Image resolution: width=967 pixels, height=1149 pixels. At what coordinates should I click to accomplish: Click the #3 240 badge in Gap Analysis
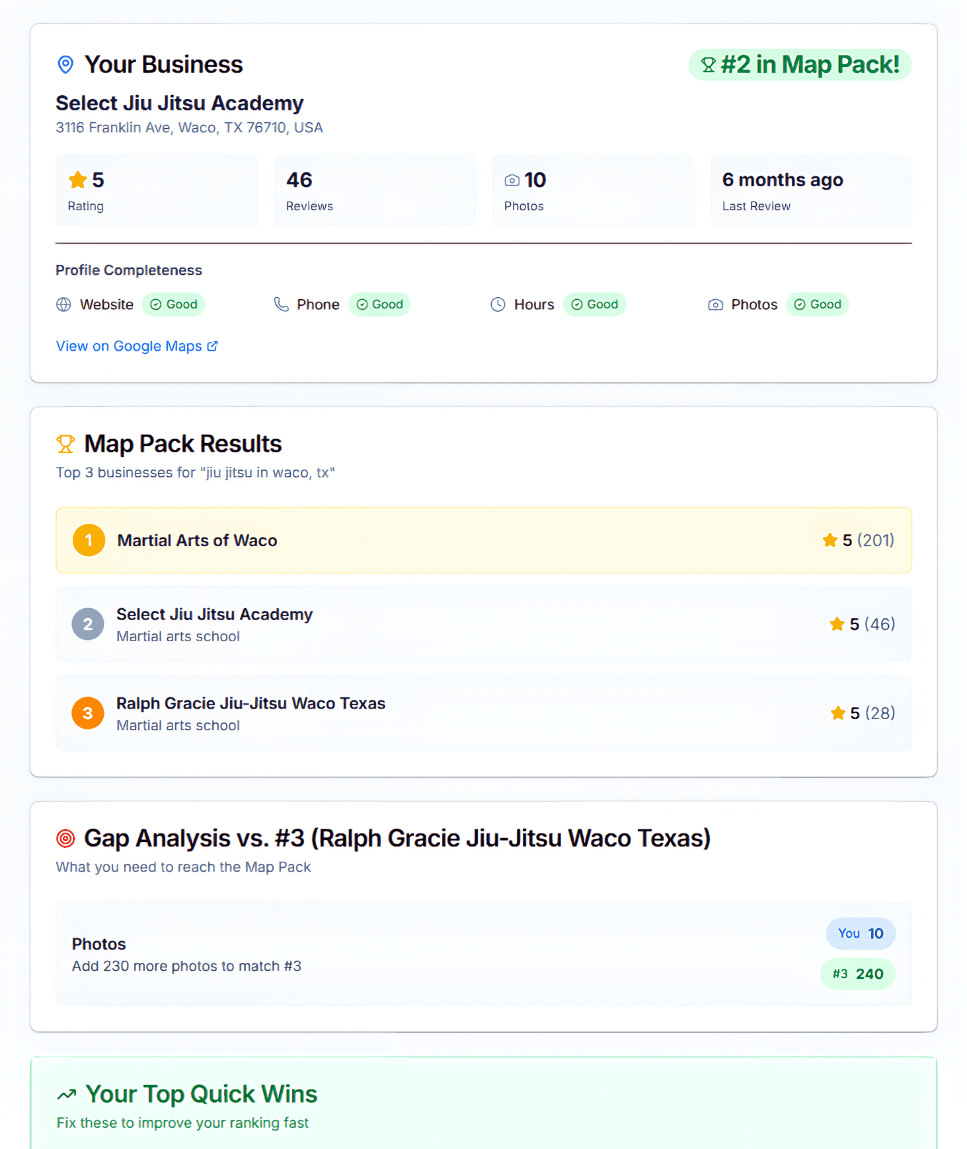pyautogui.click(x=857, y=973)
